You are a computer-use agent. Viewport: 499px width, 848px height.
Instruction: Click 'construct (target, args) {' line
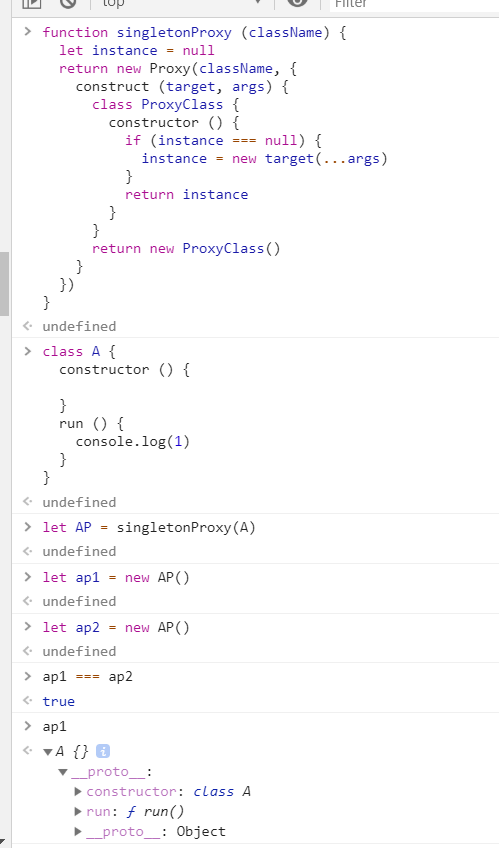click(x=182, y=87)
